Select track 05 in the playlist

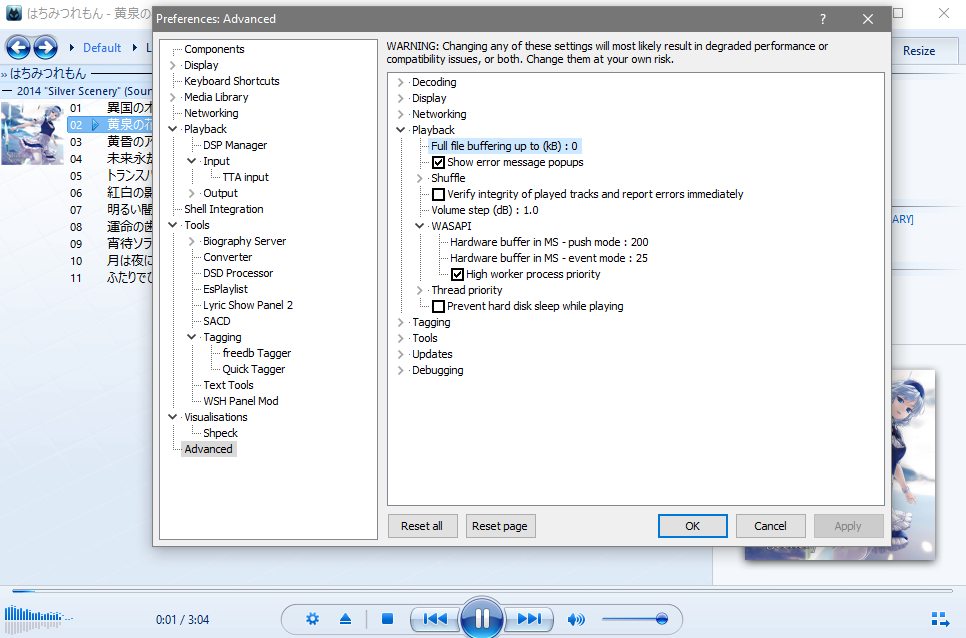click(110, 176)
